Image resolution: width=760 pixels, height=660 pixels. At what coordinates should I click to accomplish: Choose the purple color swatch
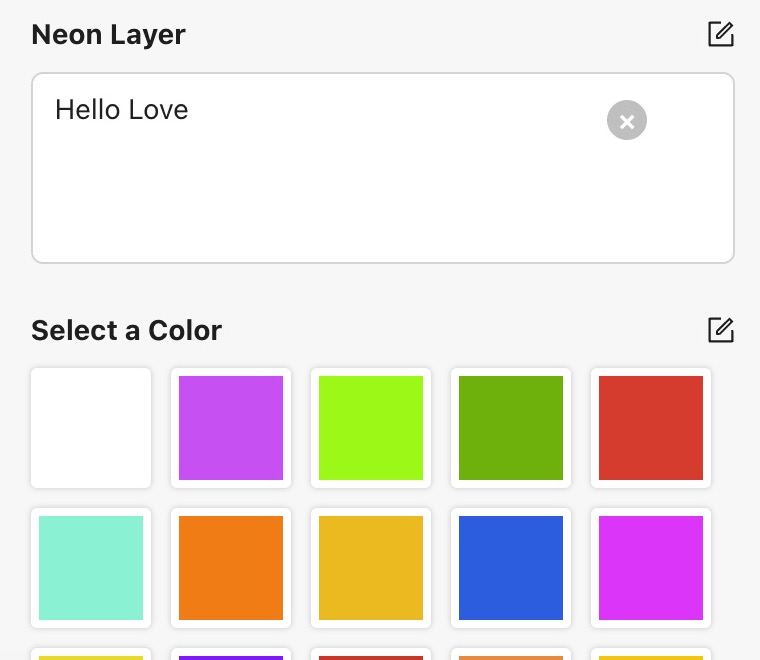point(231,428)
